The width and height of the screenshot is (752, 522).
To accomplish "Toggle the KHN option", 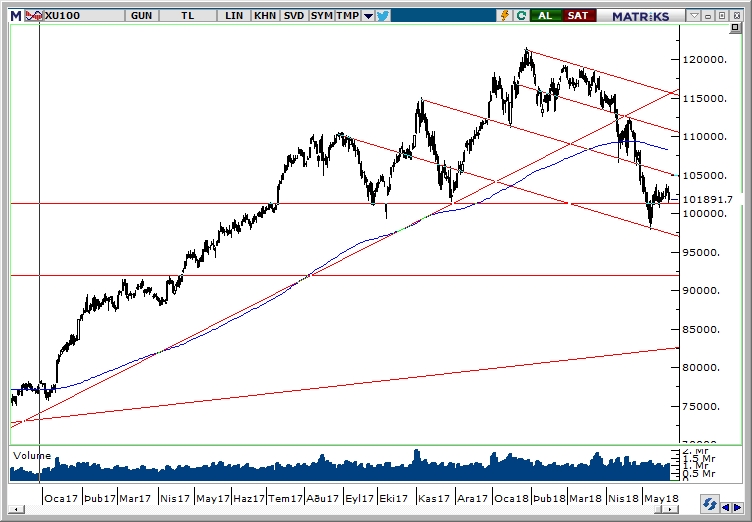I will point(265,16).
